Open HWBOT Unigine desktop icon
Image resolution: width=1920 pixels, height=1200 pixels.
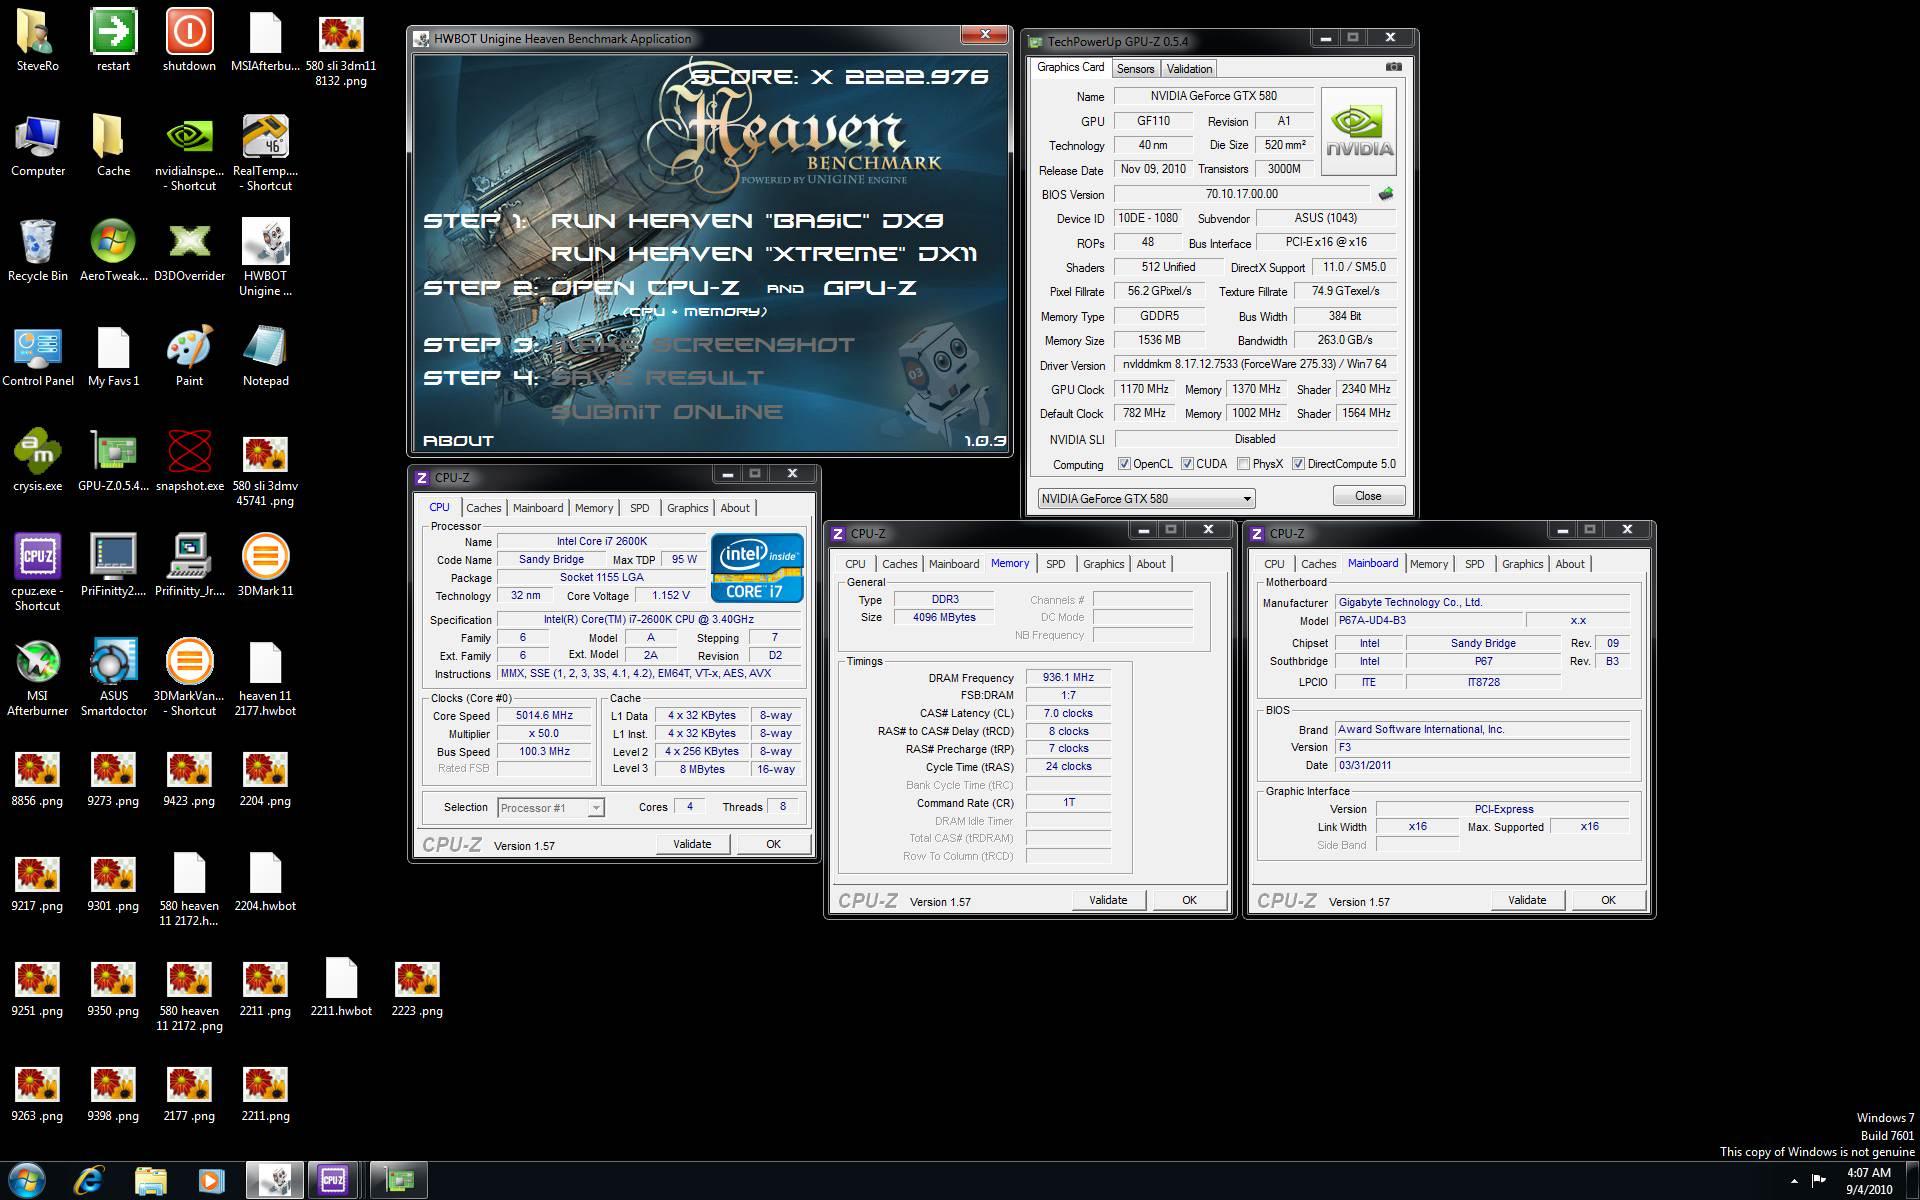coord(265,242)
